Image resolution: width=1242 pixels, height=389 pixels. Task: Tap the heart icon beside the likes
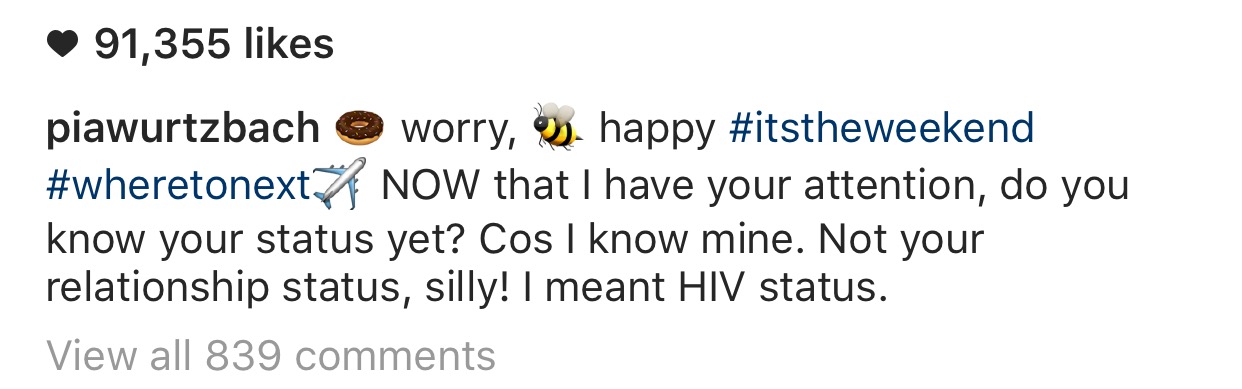(62, 44)
